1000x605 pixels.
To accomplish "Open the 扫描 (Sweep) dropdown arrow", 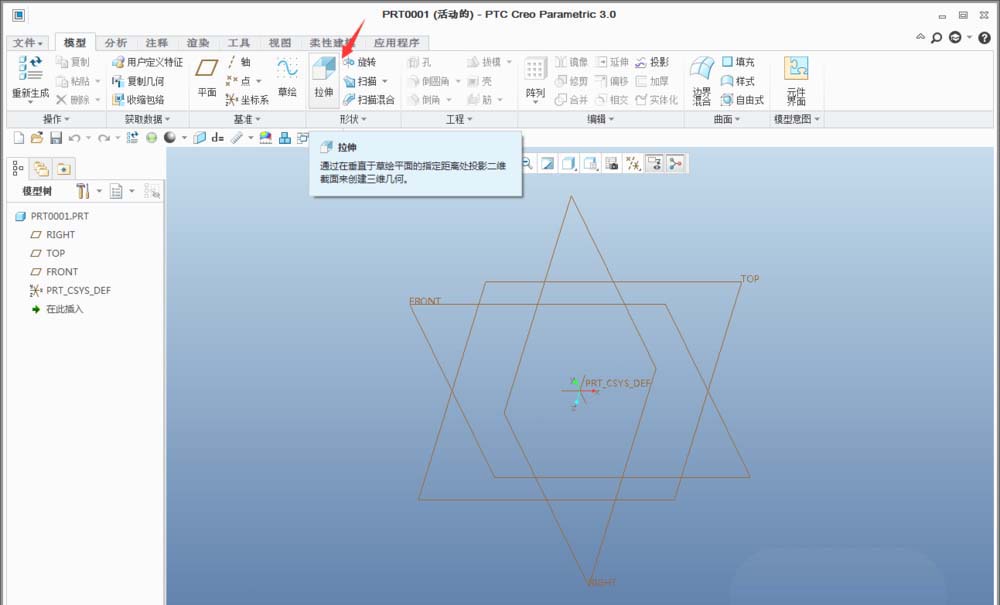I will click(385, 82).
